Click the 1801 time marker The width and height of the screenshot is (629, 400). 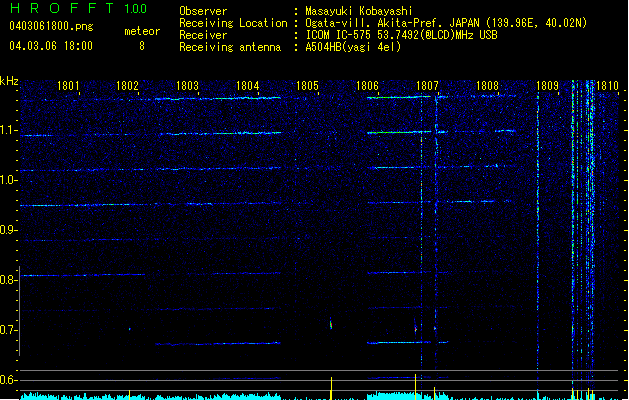[x=68, y=86]
